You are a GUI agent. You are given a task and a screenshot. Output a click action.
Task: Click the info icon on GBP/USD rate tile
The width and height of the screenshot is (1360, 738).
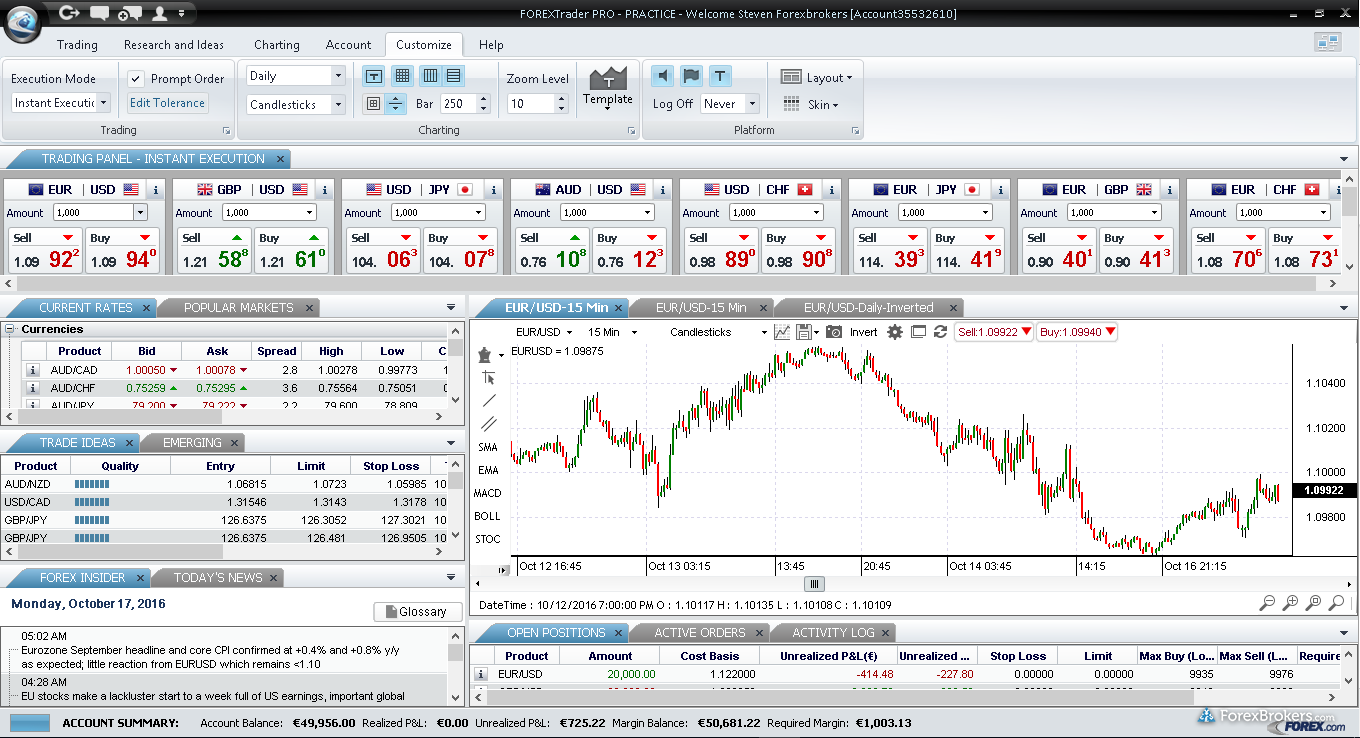coord(324,190)
